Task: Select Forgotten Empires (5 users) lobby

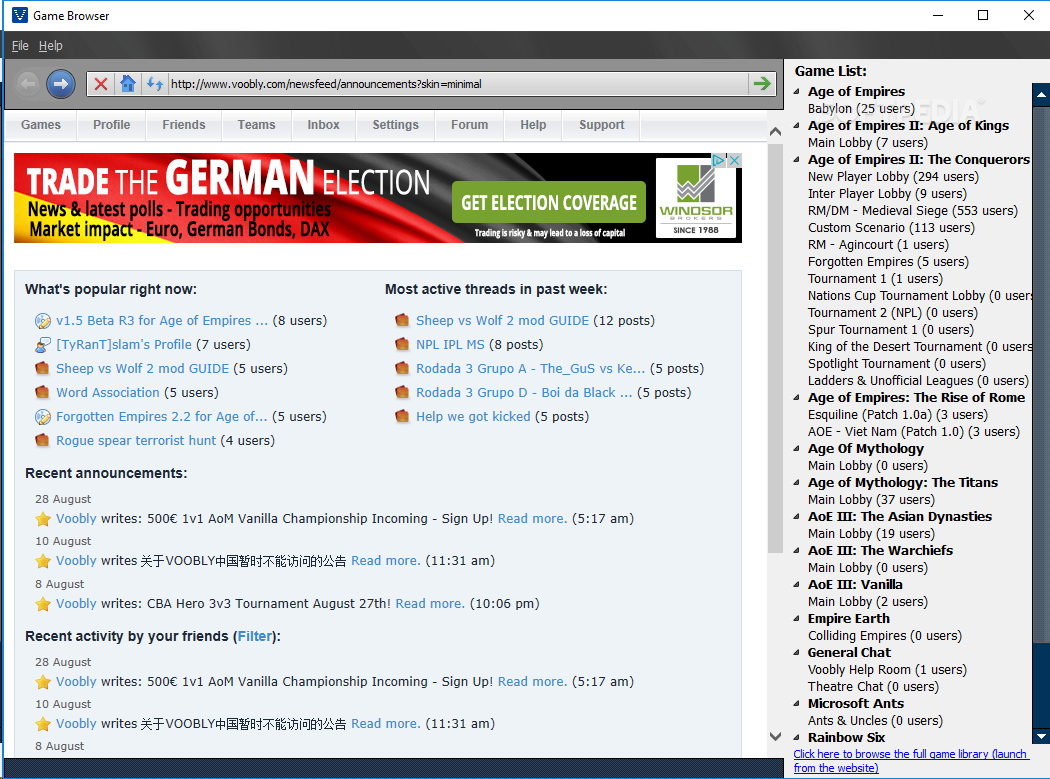Action: [x=888, y=262]
